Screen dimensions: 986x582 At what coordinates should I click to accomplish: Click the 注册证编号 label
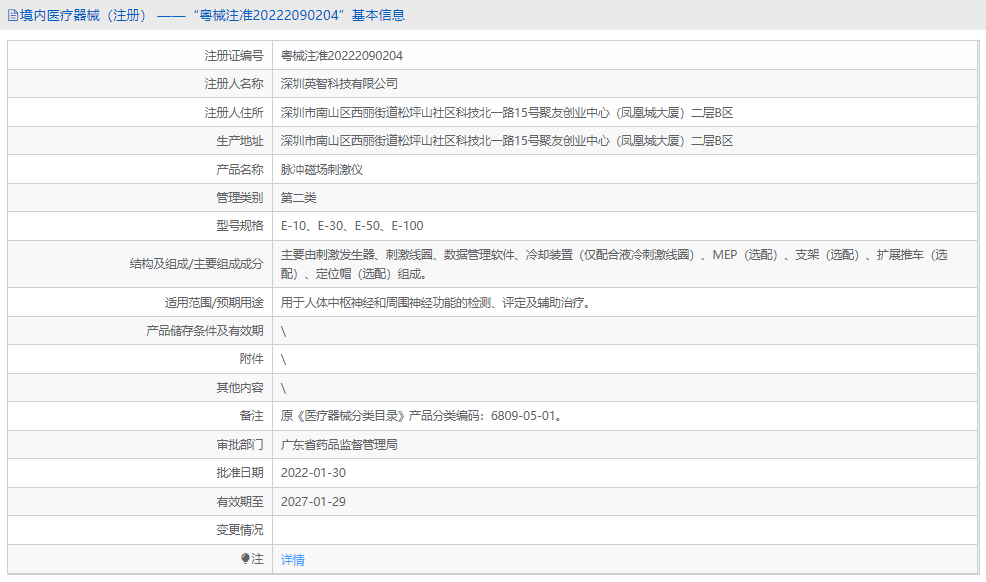coord(234,55)
